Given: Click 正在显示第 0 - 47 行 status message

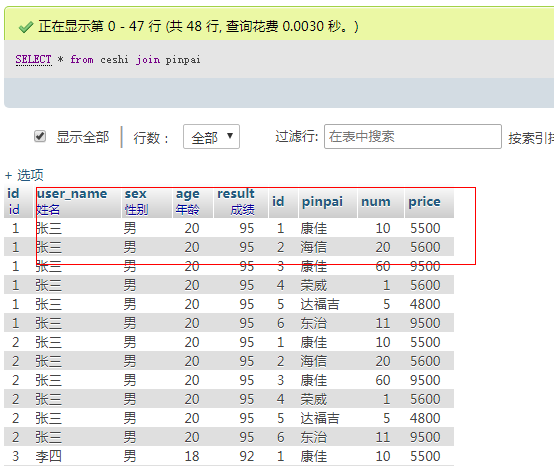Looking at the screenshot, I should coord(198,26).
